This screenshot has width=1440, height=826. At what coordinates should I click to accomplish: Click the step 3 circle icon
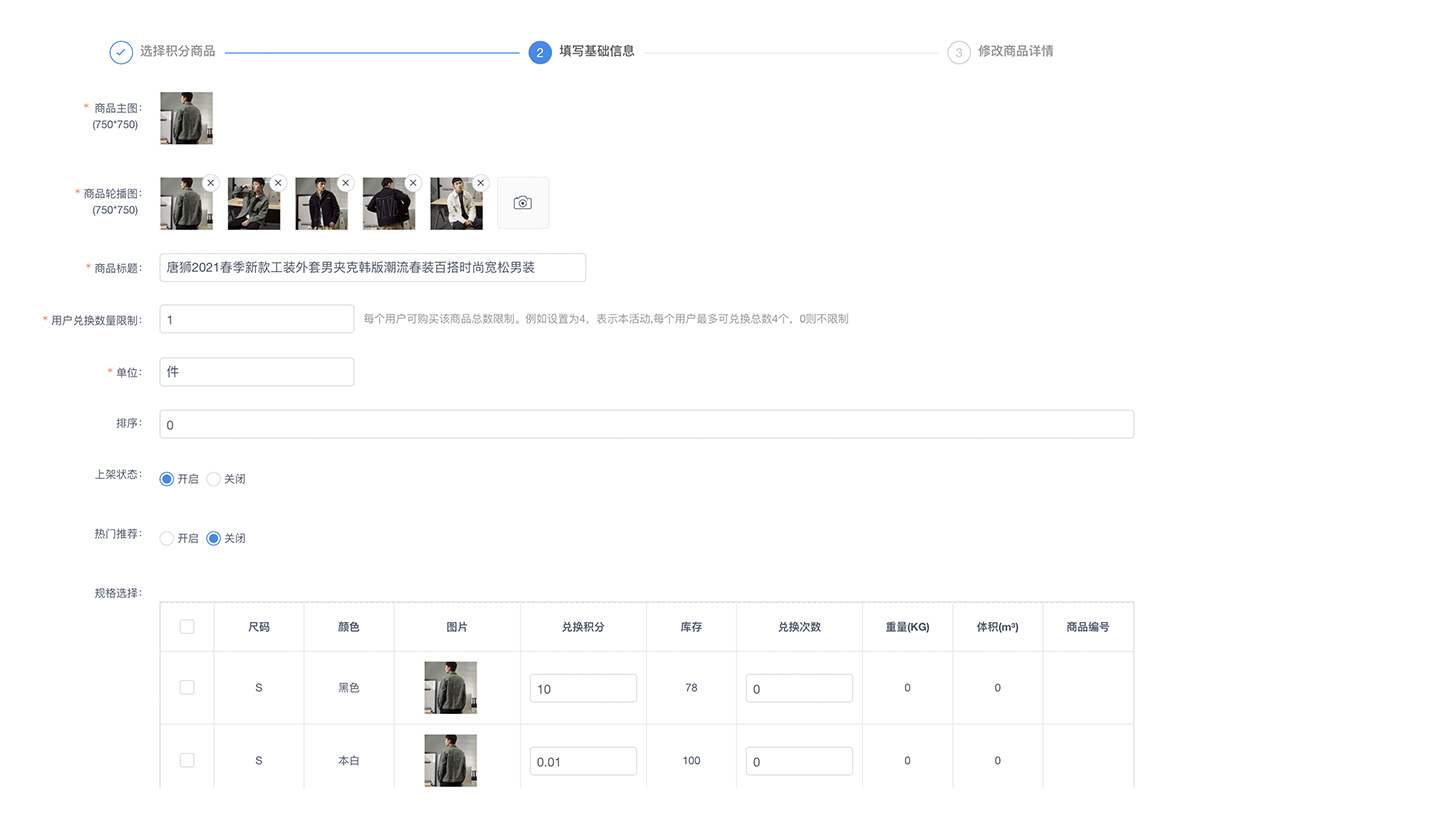[958, 52]
